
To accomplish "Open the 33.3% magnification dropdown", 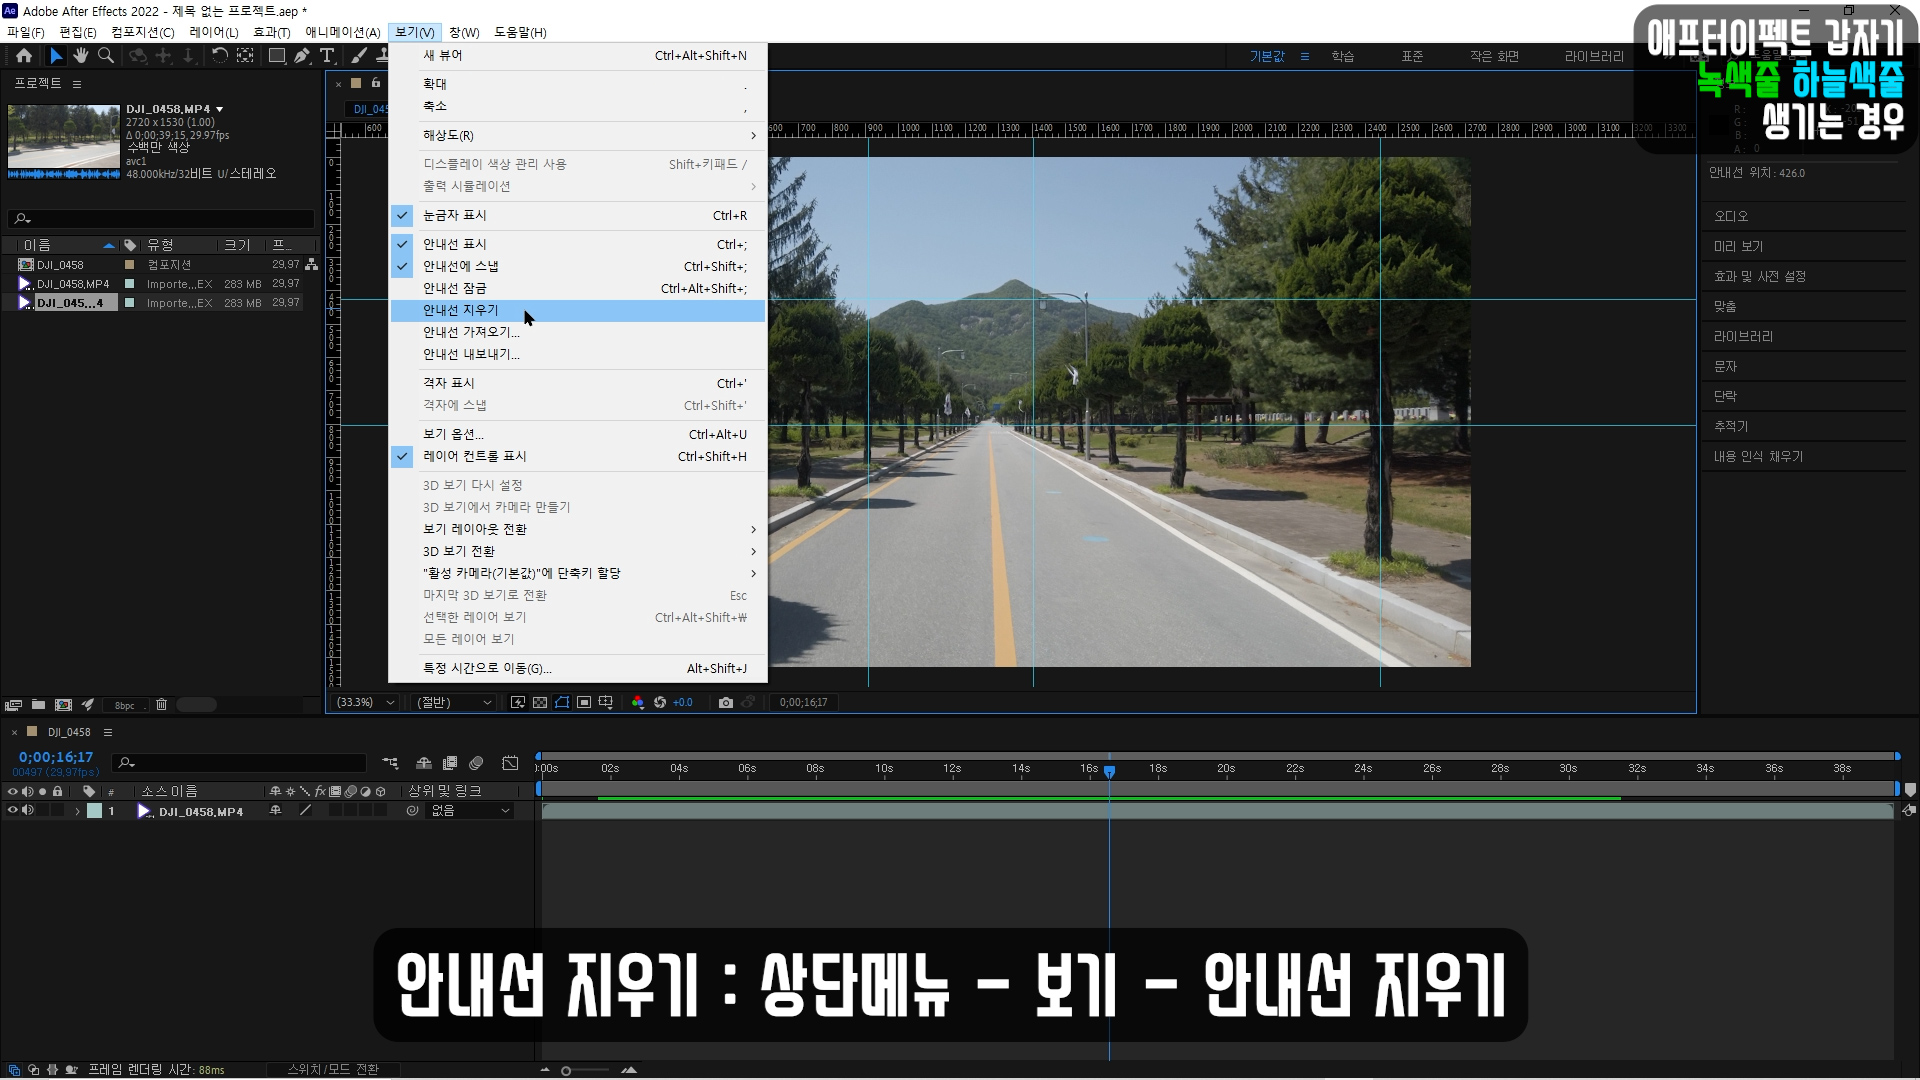I will click(366, 703).
